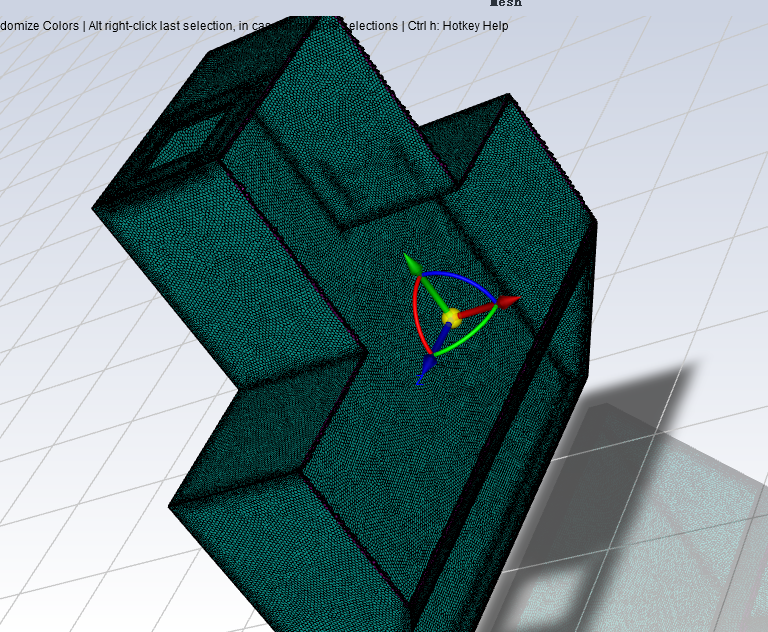Select the yellow center sphere of triad
The width and height of the screenshot is (768, 632).
(452, 318)
